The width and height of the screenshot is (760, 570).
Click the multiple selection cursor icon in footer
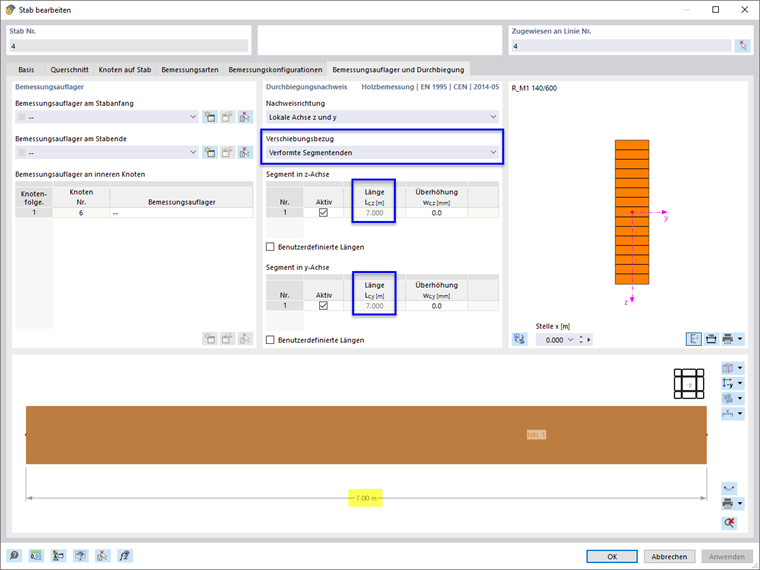103,555
